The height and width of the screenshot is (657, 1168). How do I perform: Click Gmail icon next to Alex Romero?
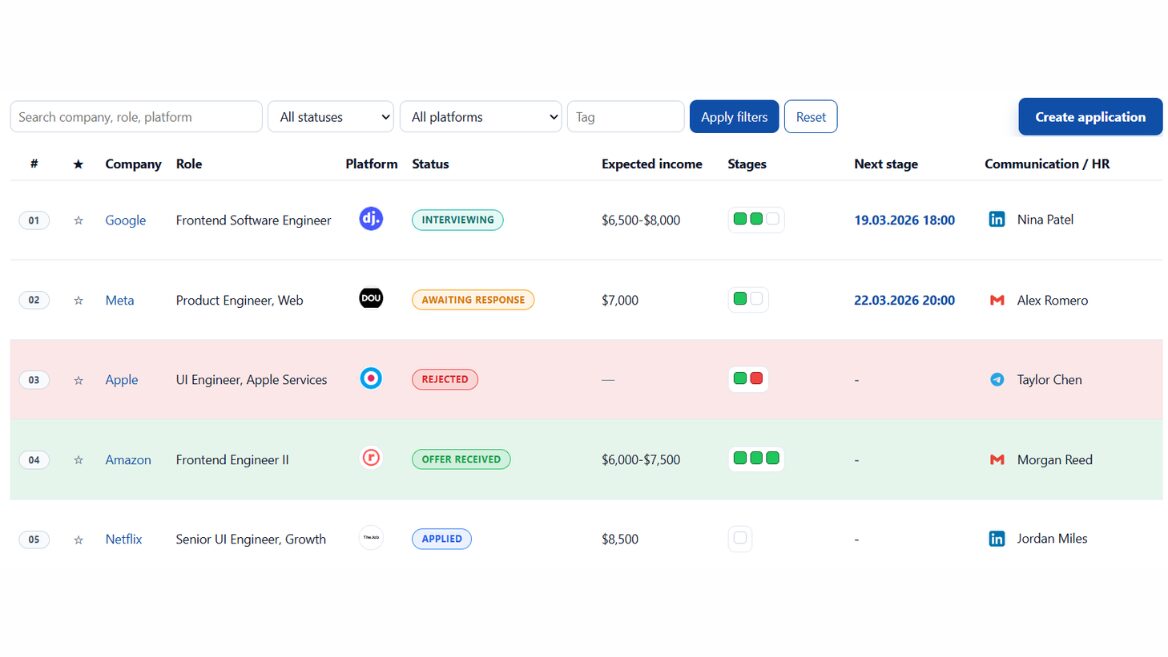(x=997, y=300)
